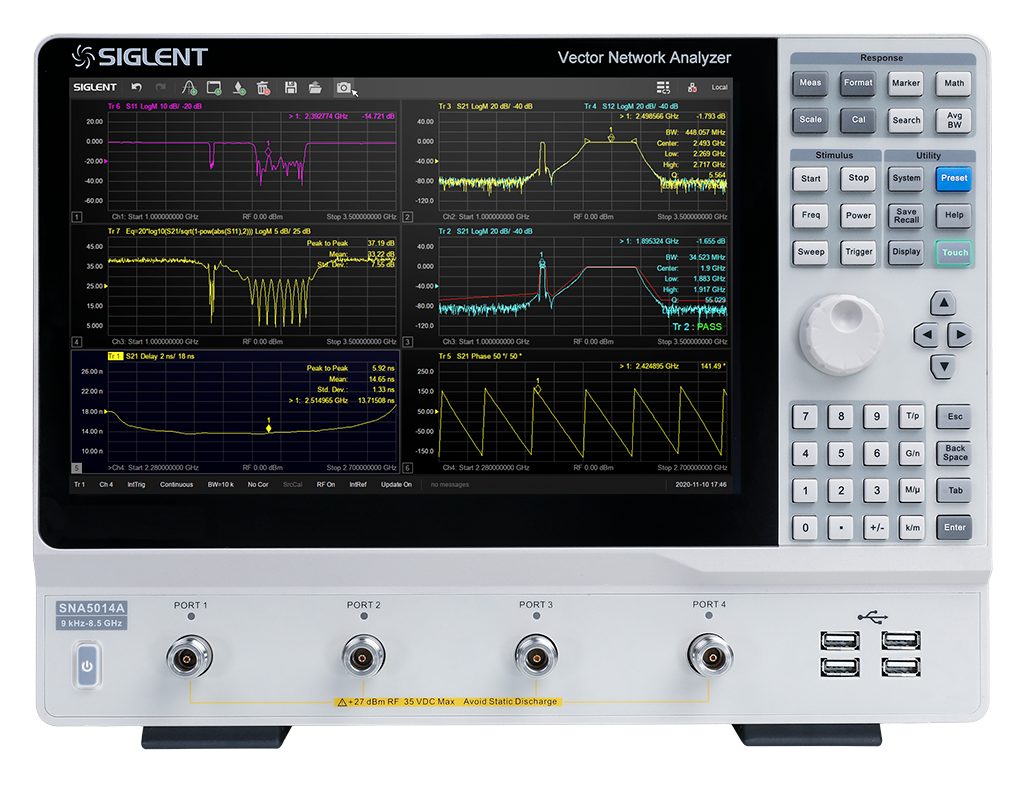Image resolution: width=1024 pixels, height=798 pixels.
Task: Click the numeric key 0
Action: (805, 527)
